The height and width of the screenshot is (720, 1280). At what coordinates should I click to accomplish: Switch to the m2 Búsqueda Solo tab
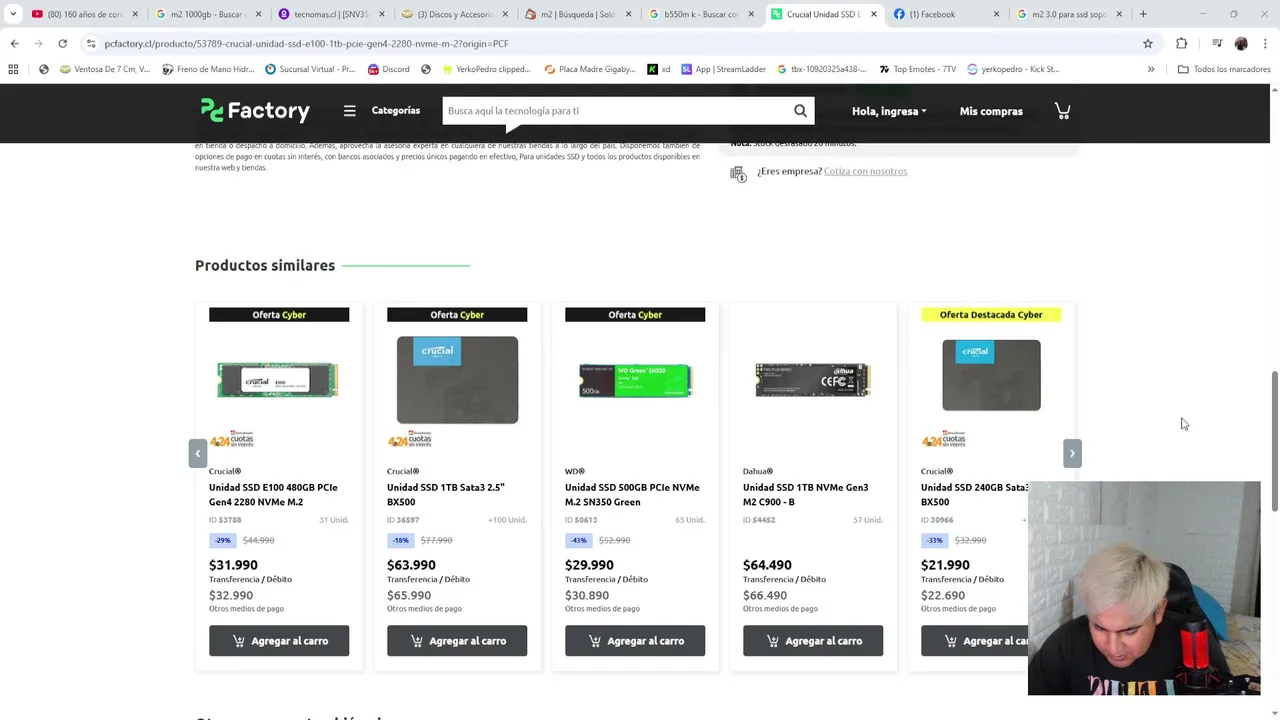575,14
